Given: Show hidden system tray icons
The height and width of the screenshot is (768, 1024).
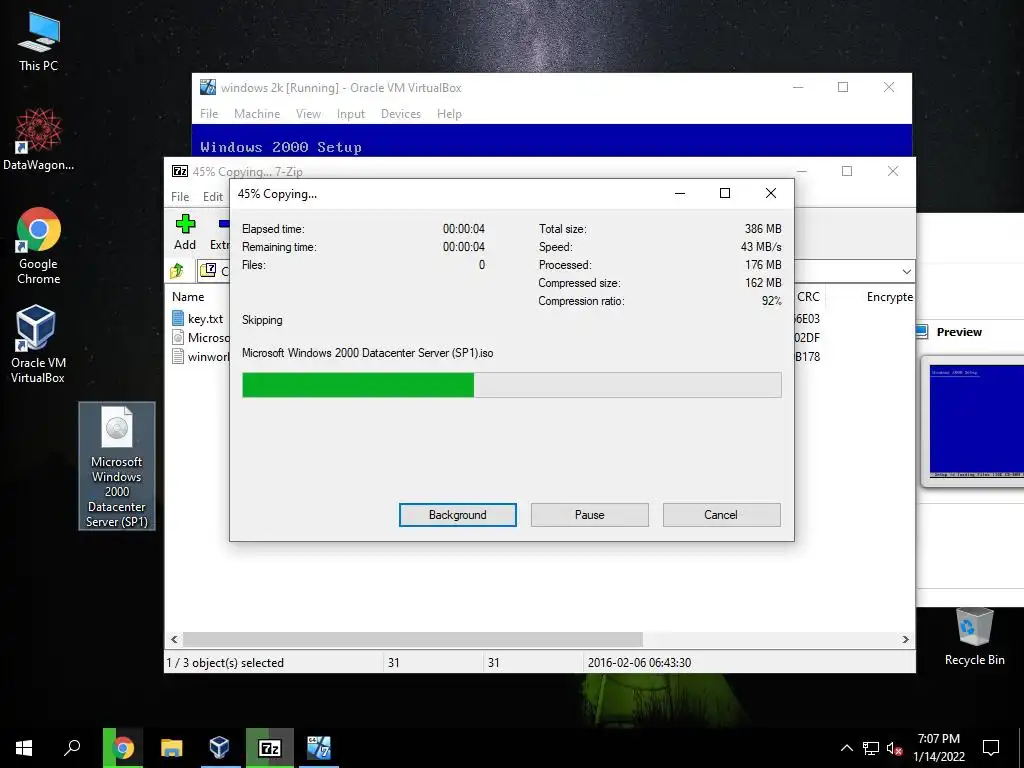Looking at the screenshot, I should click(846, 748).
